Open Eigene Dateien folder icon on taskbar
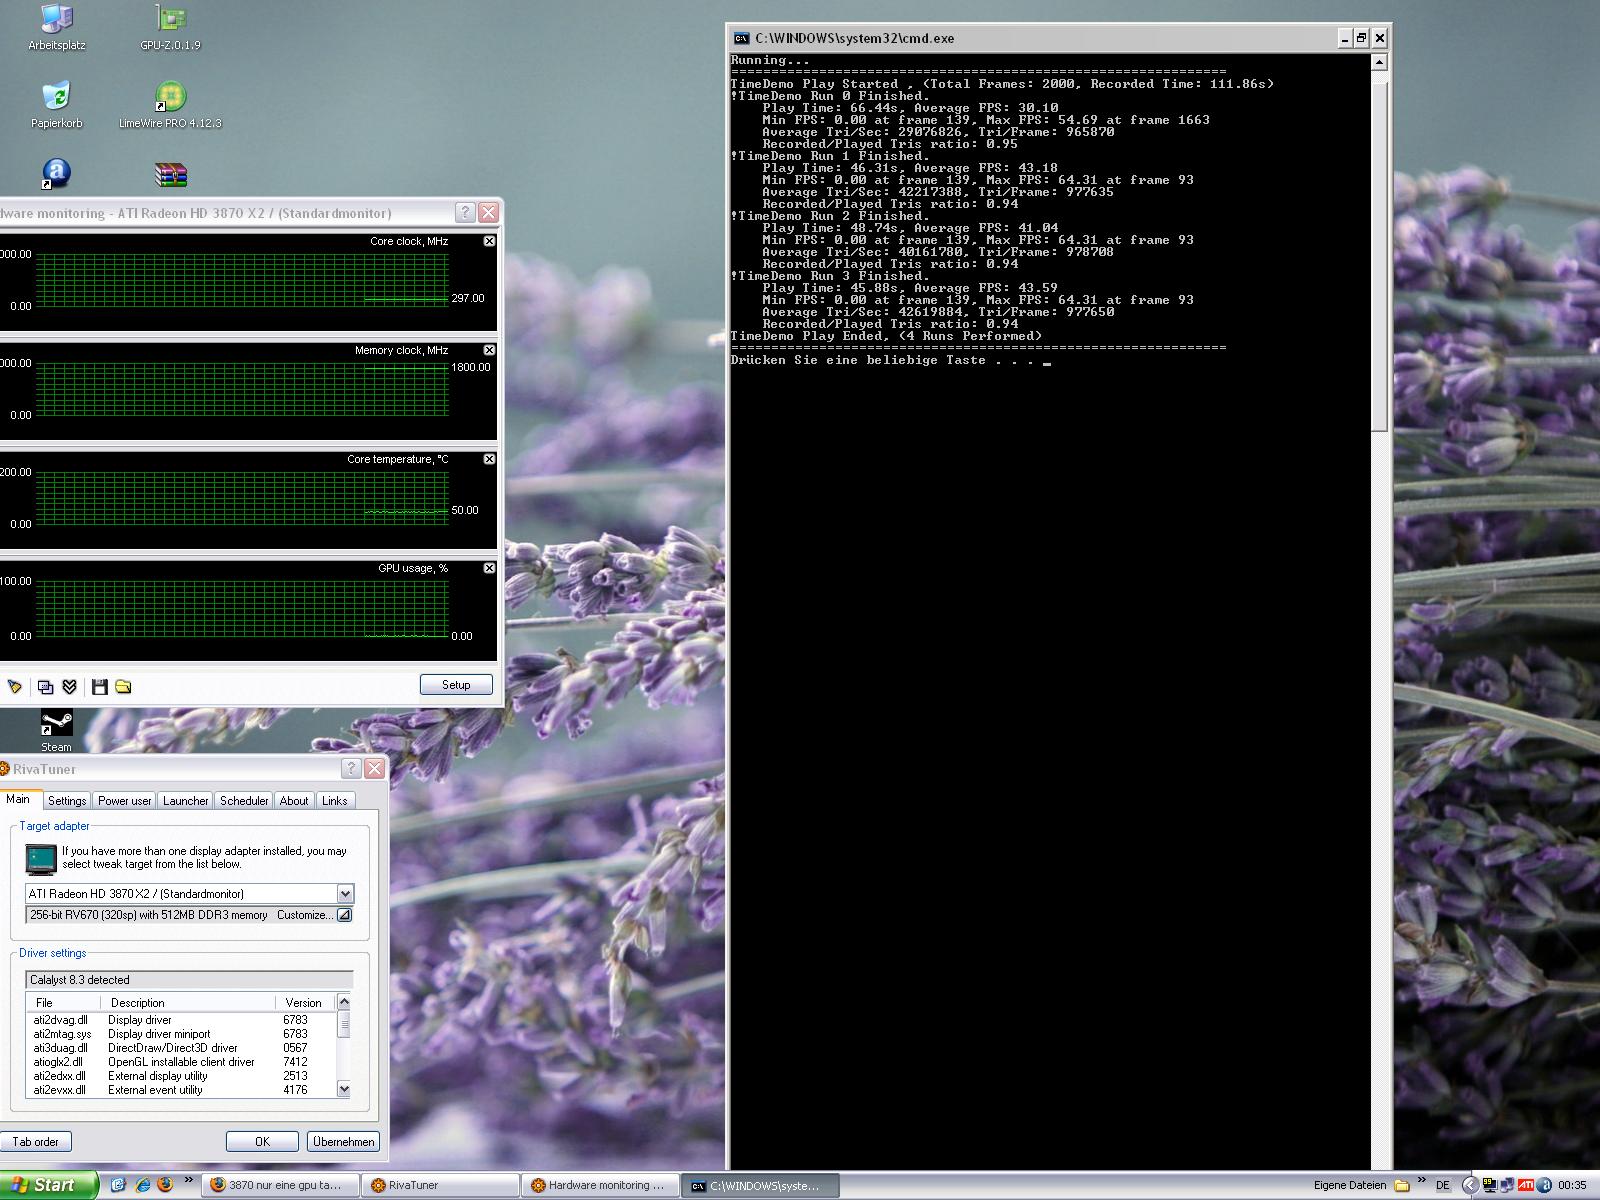 (x=1402, y=1186)
